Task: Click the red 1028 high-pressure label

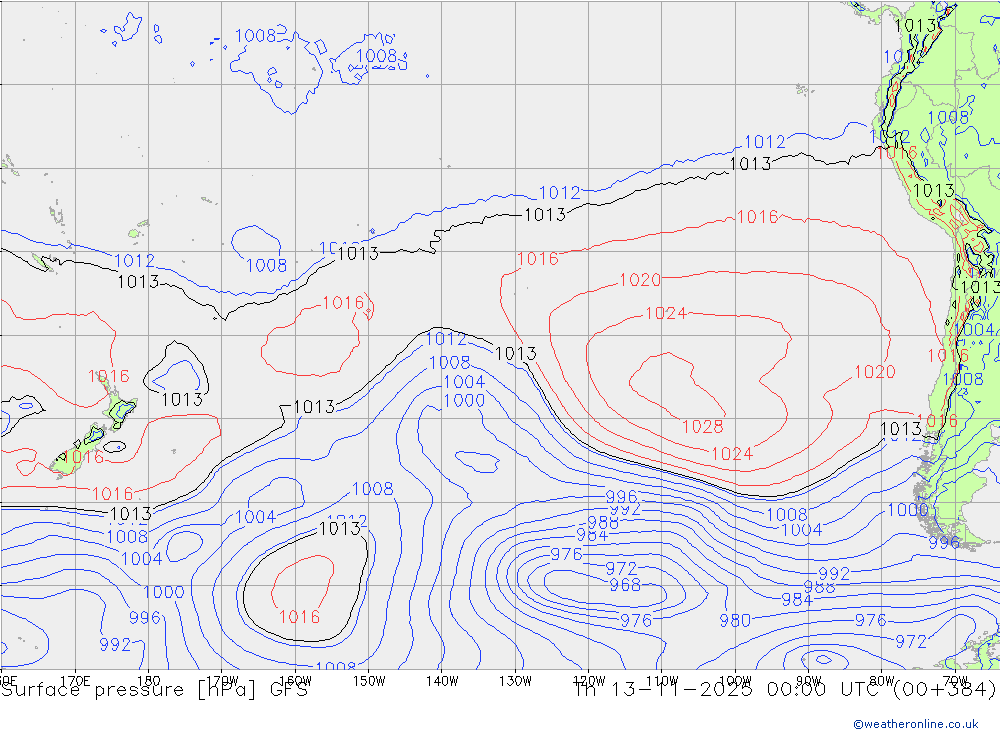Action: coord(703,427)
